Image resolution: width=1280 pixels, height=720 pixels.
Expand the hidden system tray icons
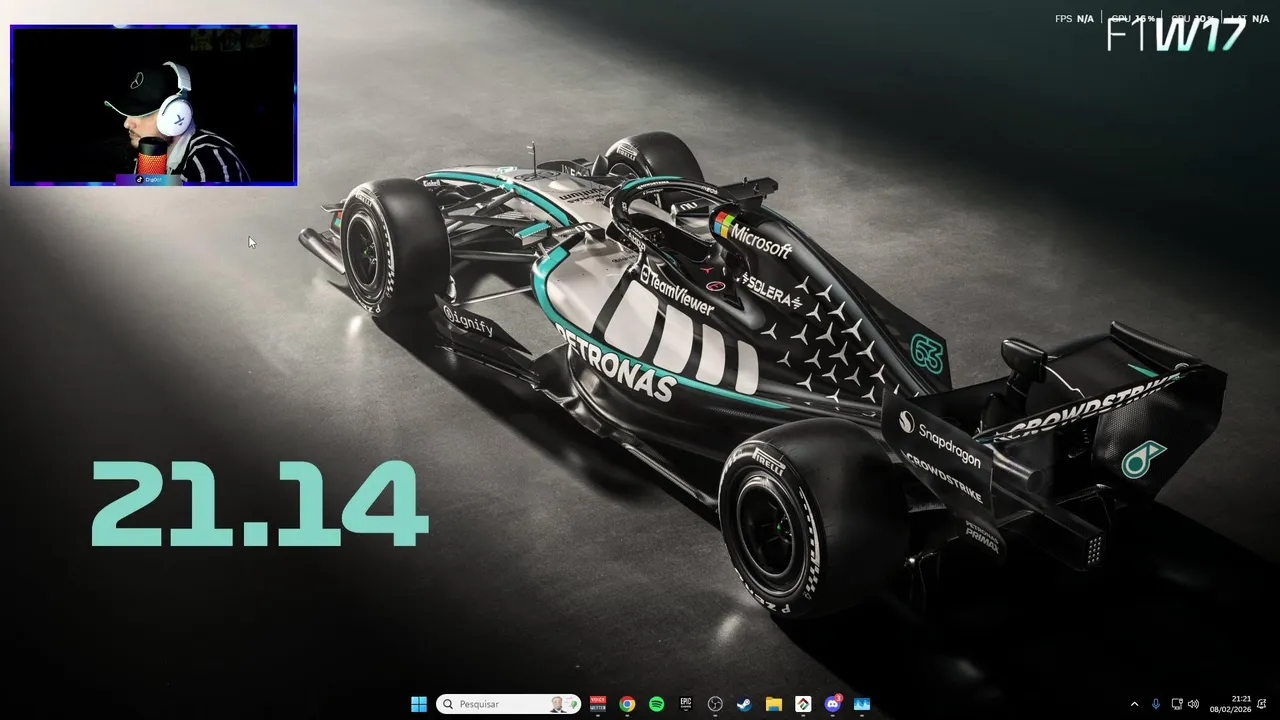click(x=1134, y=704)
